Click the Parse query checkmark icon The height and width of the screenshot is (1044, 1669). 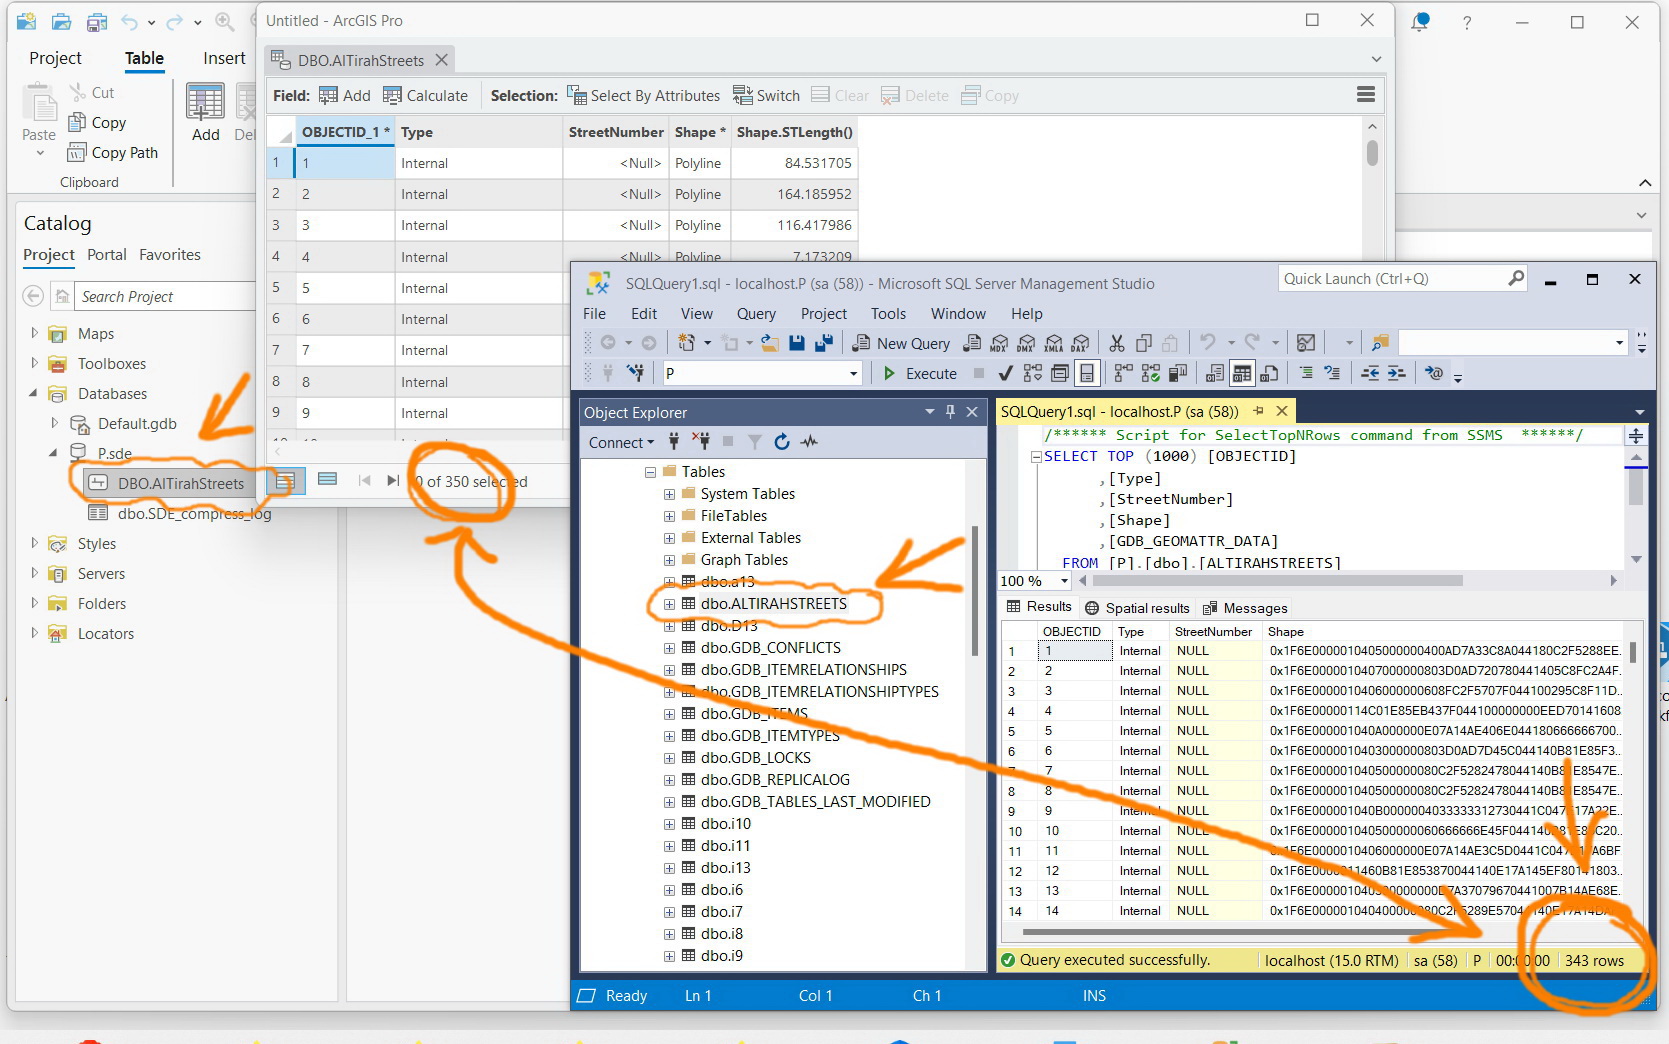(1005, 374)
